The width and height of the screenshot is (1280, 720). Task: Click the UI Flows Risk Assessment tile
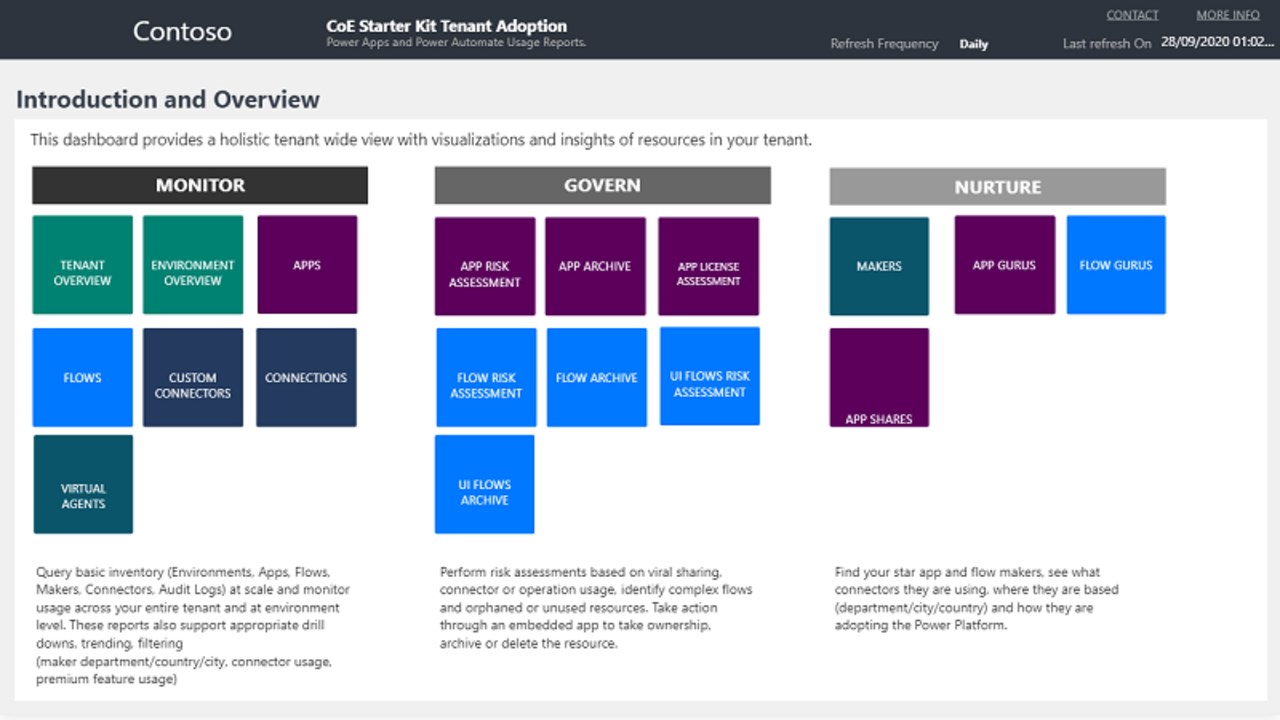click(x=710, y=377)
